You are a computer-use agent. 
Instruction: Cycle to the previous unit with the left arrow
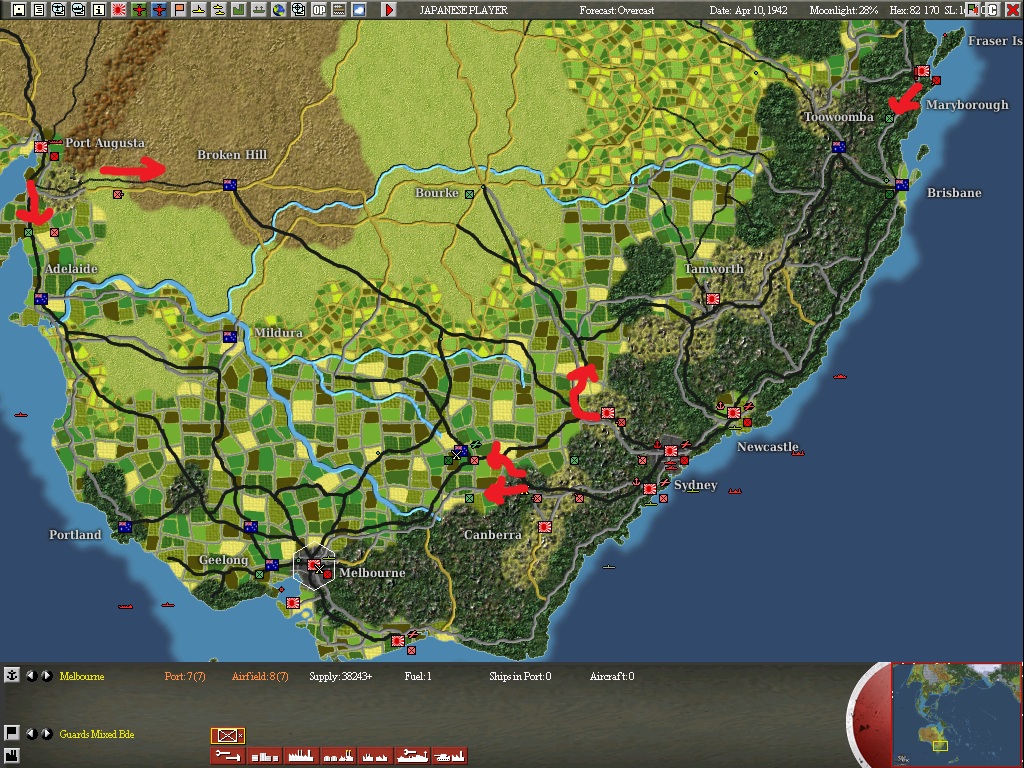click(32, 733)
